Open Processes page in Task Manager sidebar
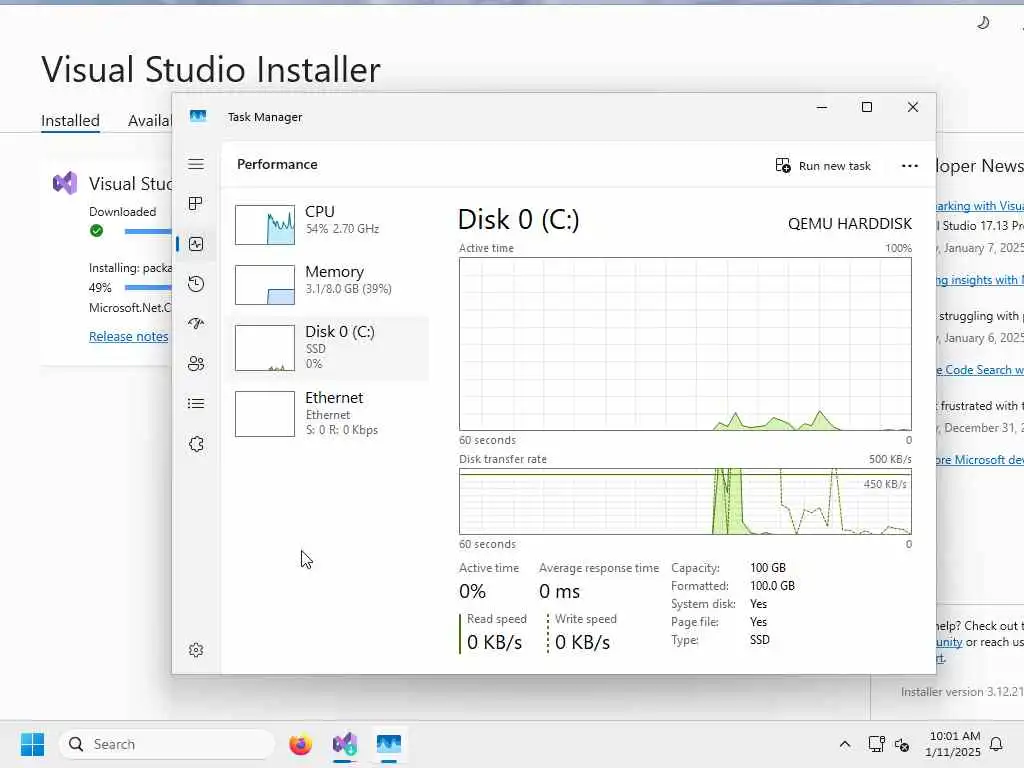The width and height of the screenshot is (1024, 768). pos(196,204)
